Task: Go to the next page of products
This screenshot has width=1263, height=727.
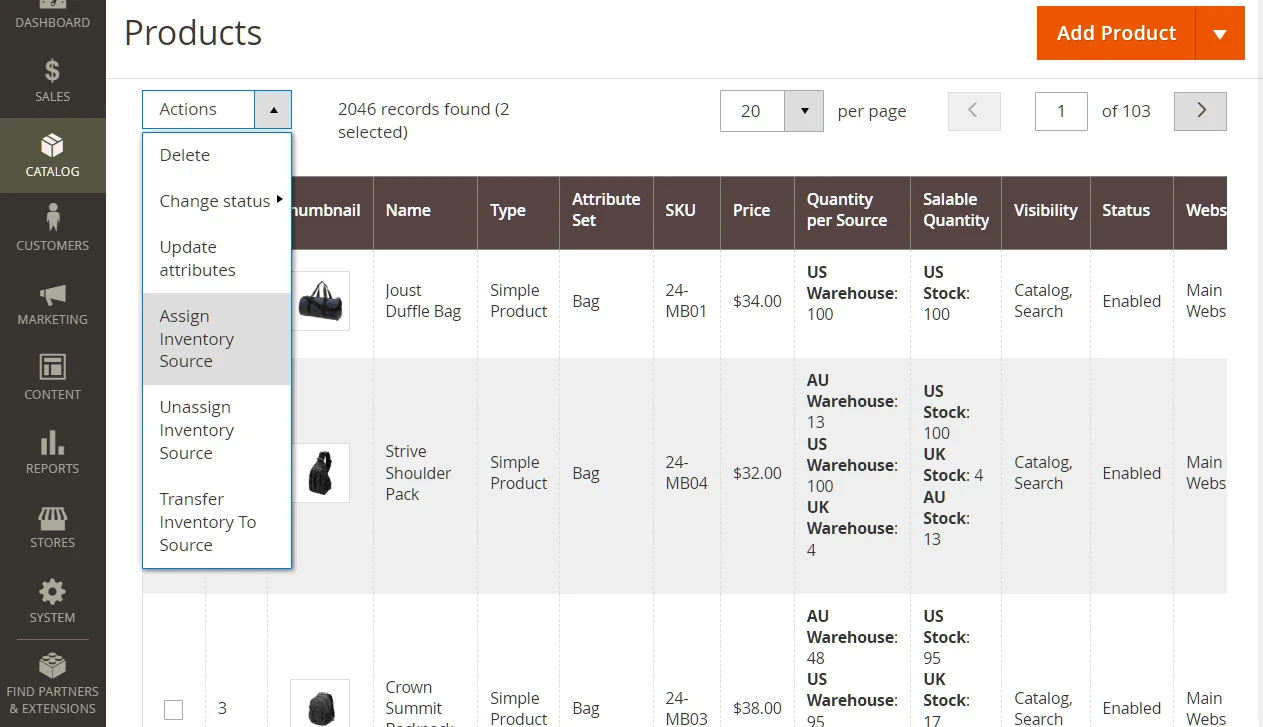Action: (1200, 111)
